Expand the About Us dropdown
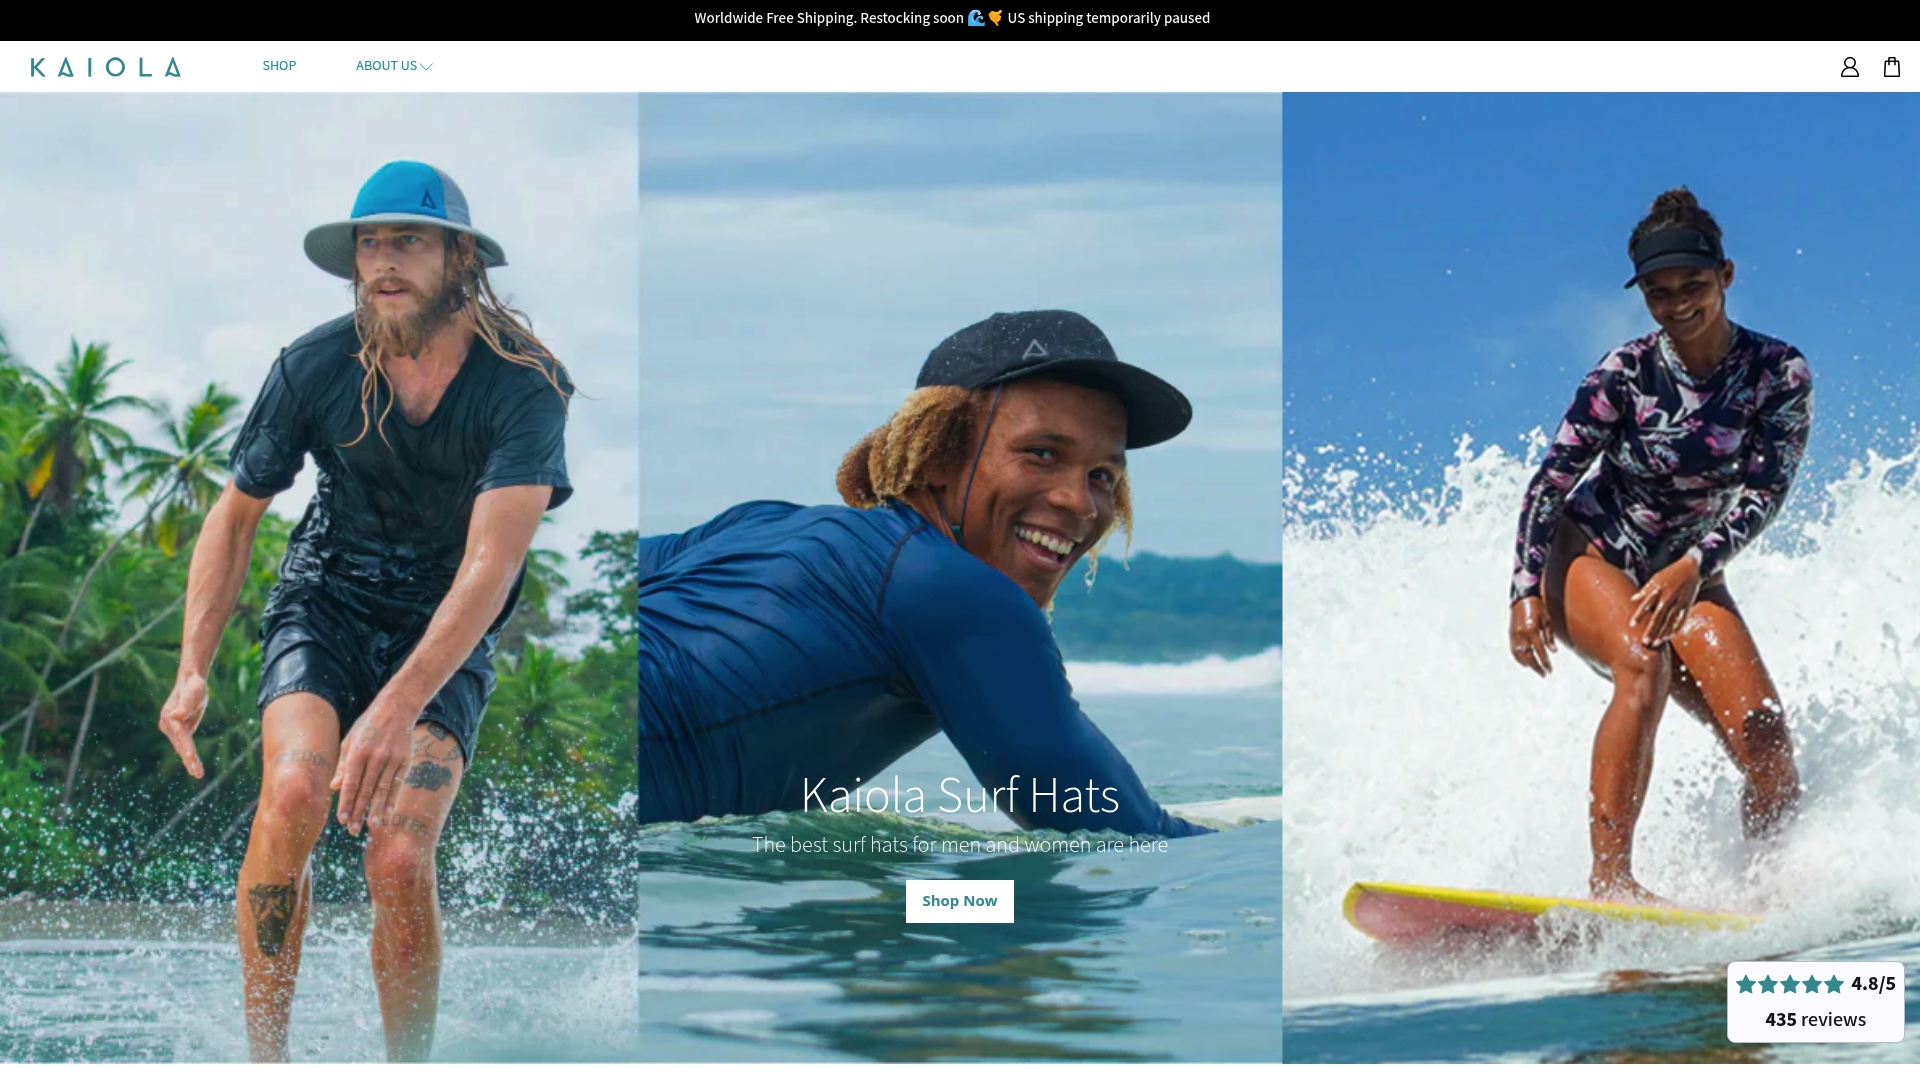Viewport: 1920px width, 1080px height. (x=394, y=66)
